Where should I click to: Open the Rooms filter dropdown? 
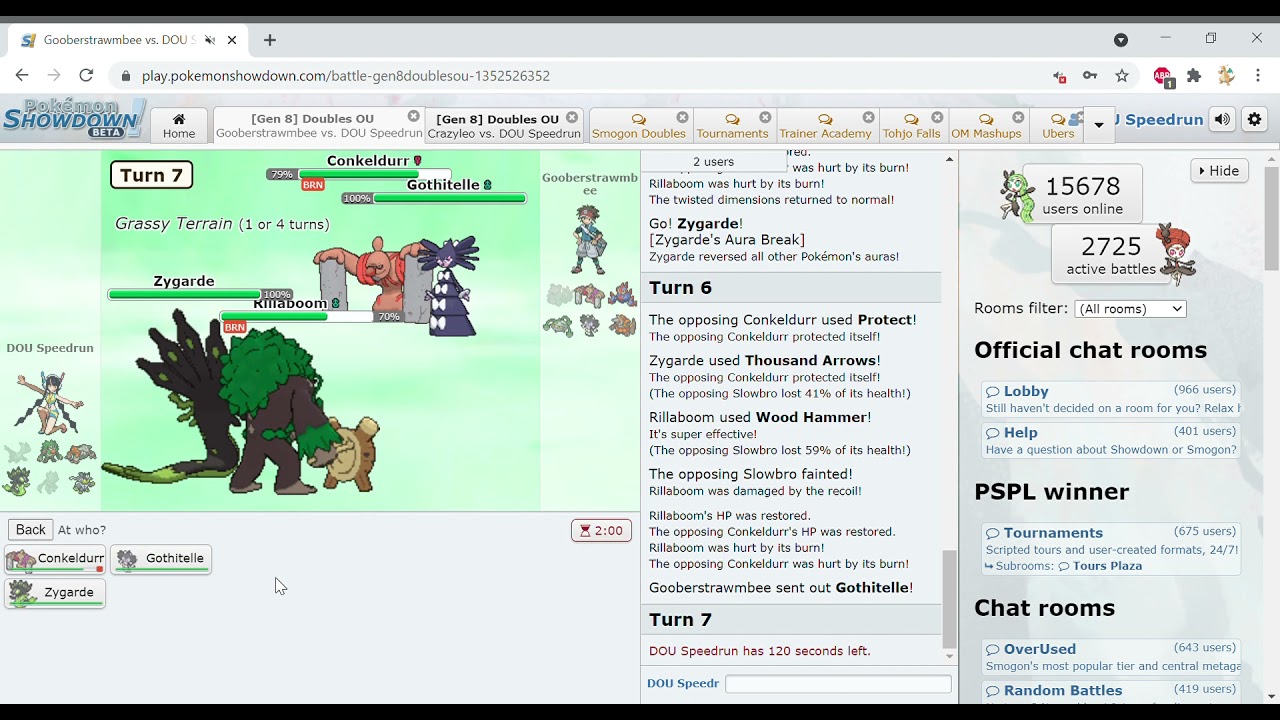[1130, 309]
